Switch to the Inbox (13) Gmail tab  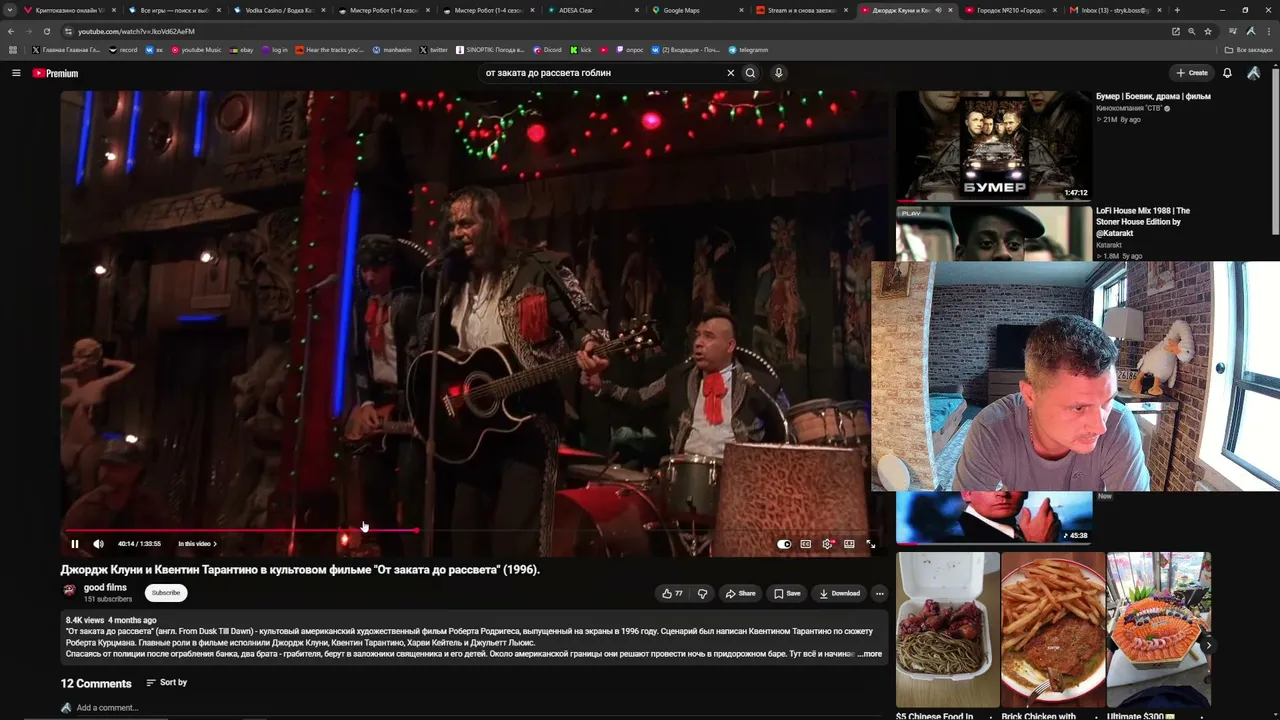[1117, 10]
